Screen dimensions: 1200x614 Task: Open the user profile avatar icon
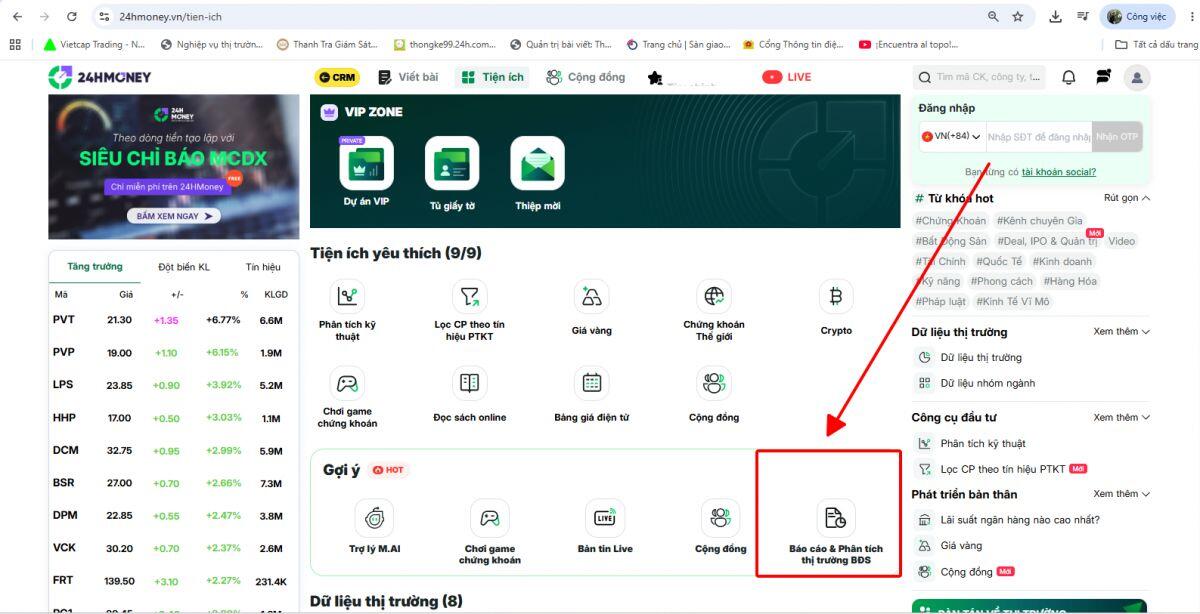(1137, 77)
